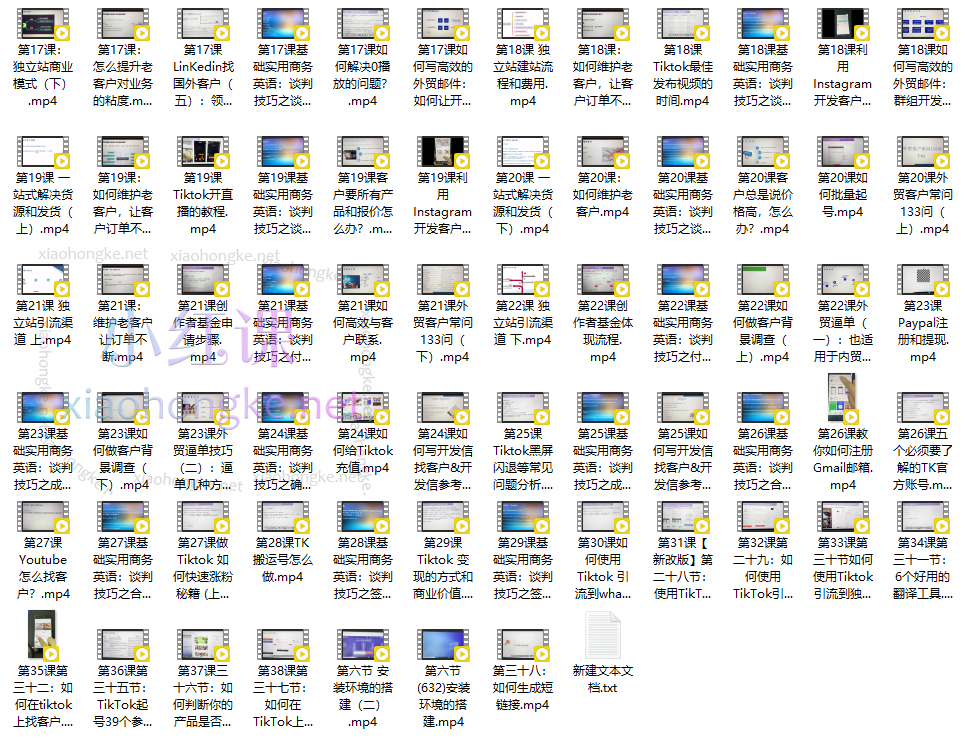Click the 第25课 Tiktok黑屏闪退 video thumbnail

523,411
